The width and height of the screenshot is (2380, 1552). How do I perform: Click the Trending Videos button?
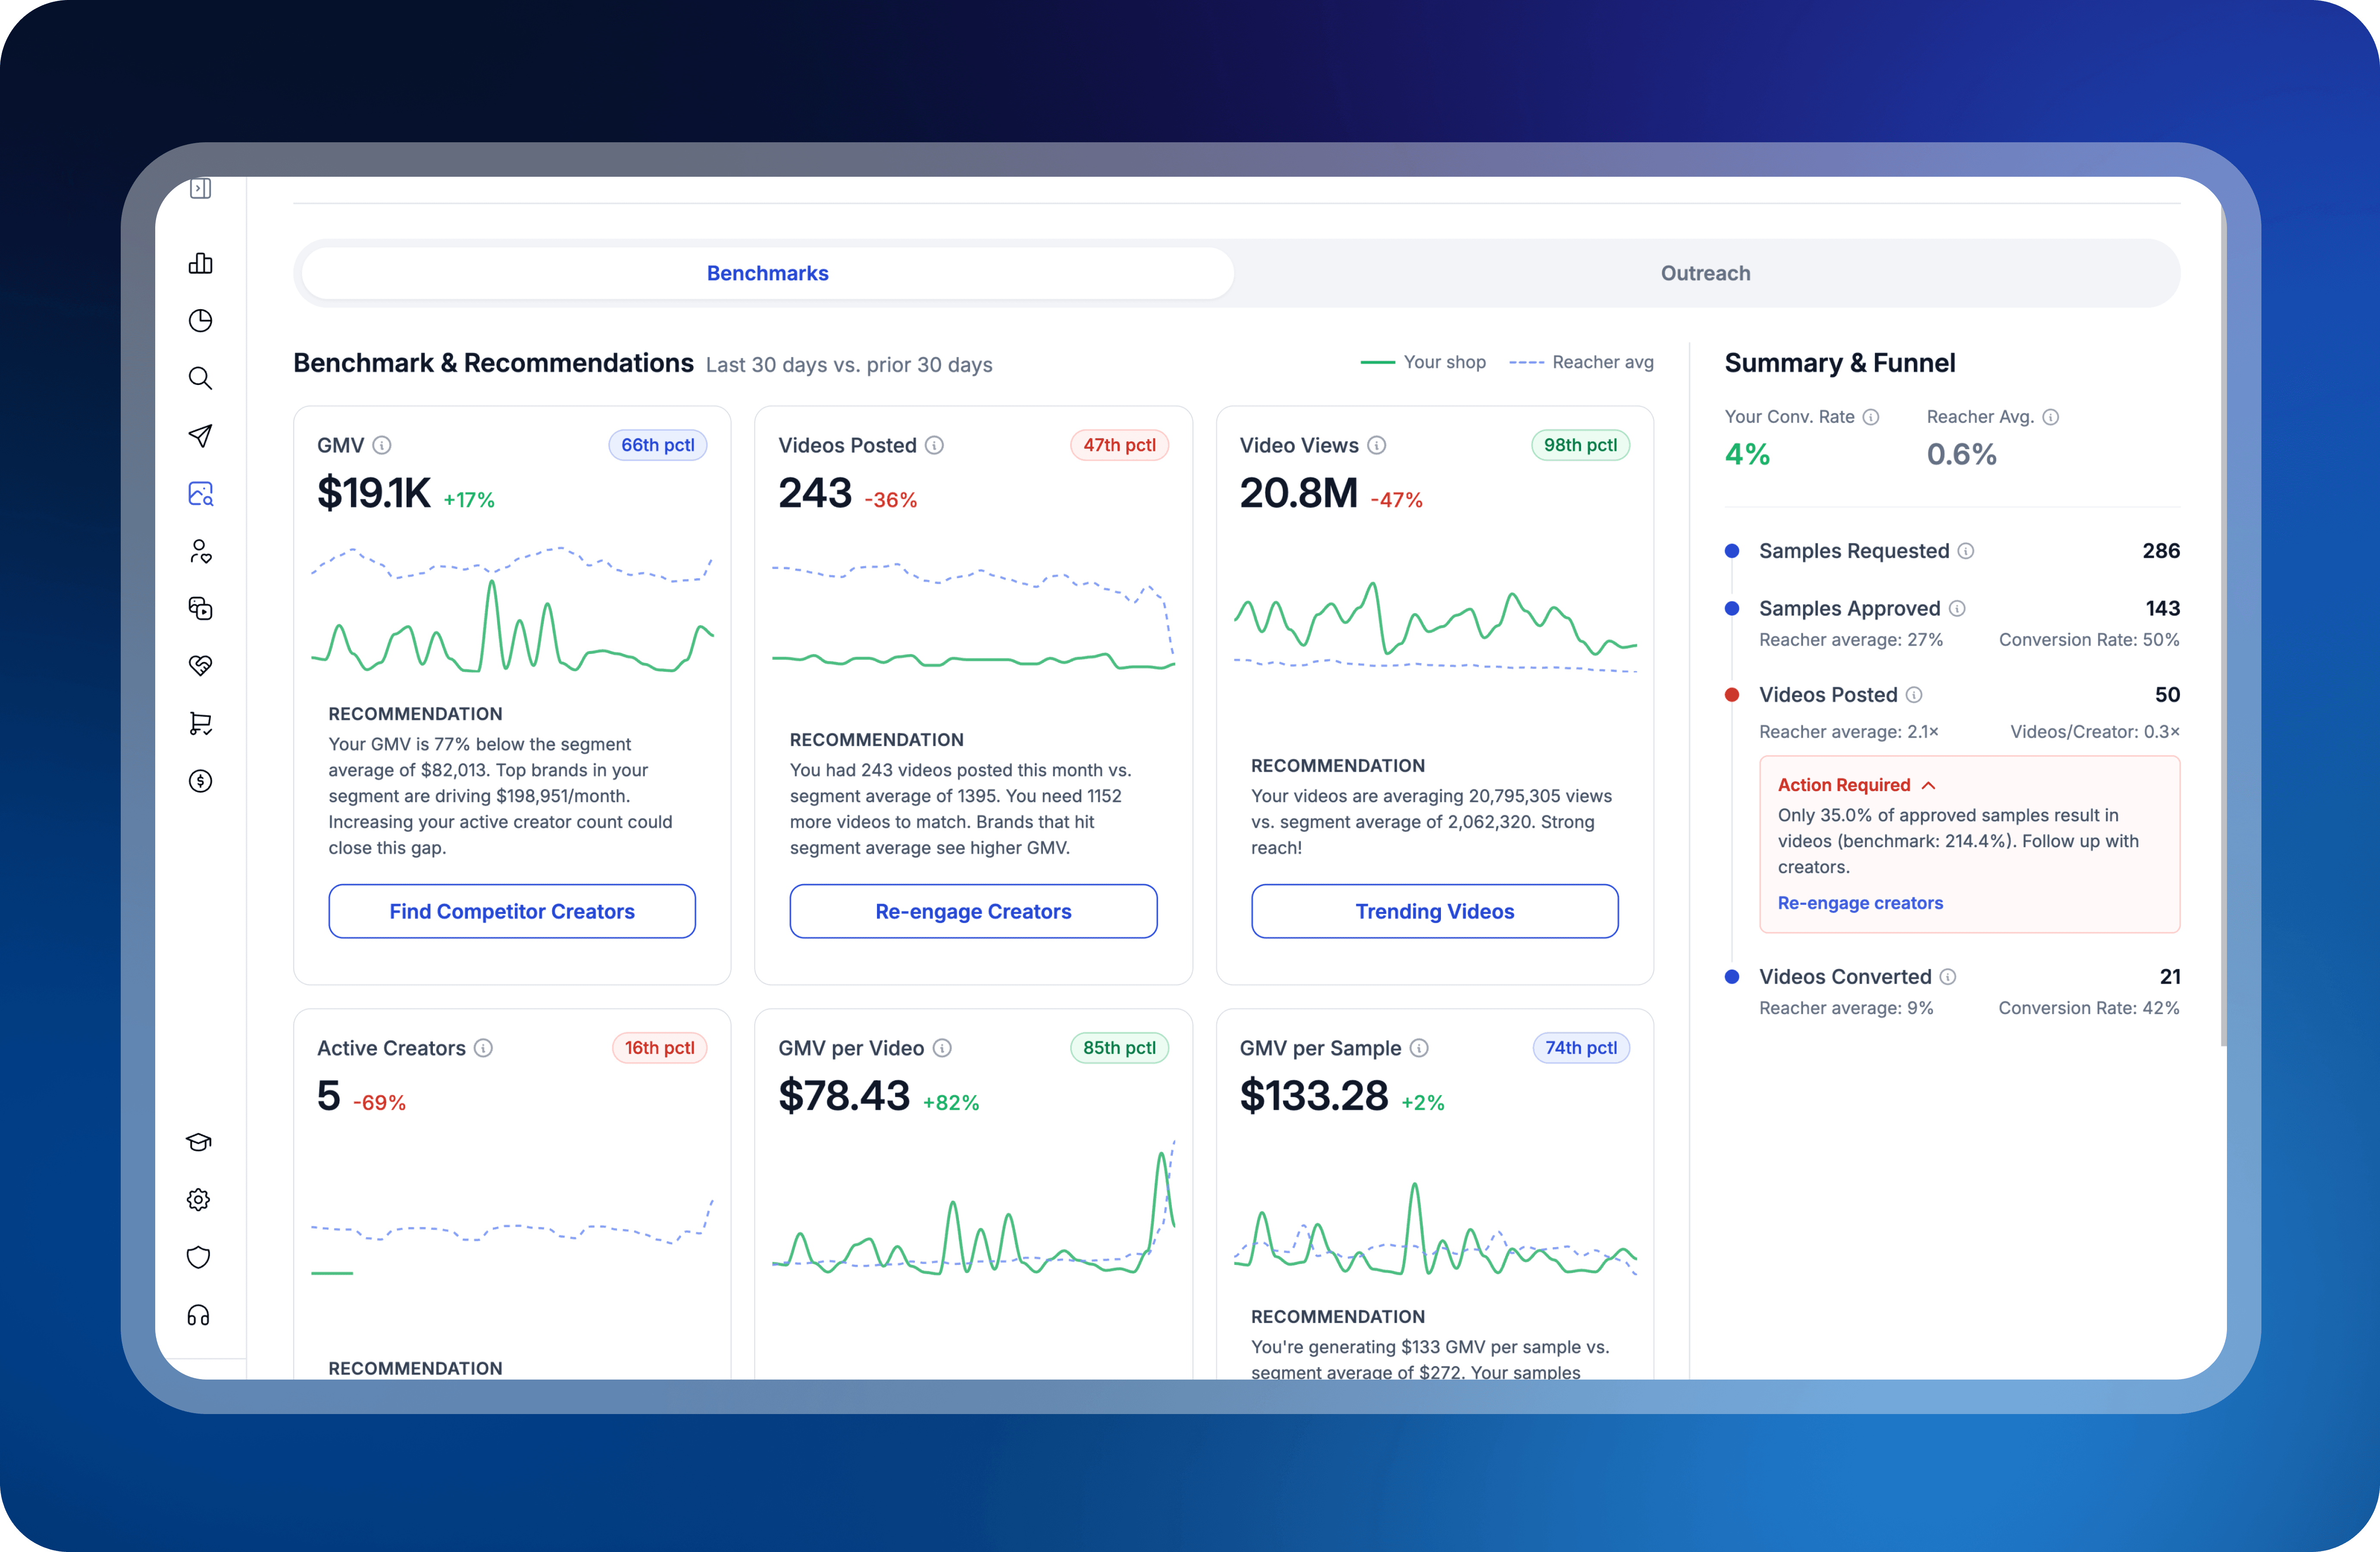pos(1434,911)
